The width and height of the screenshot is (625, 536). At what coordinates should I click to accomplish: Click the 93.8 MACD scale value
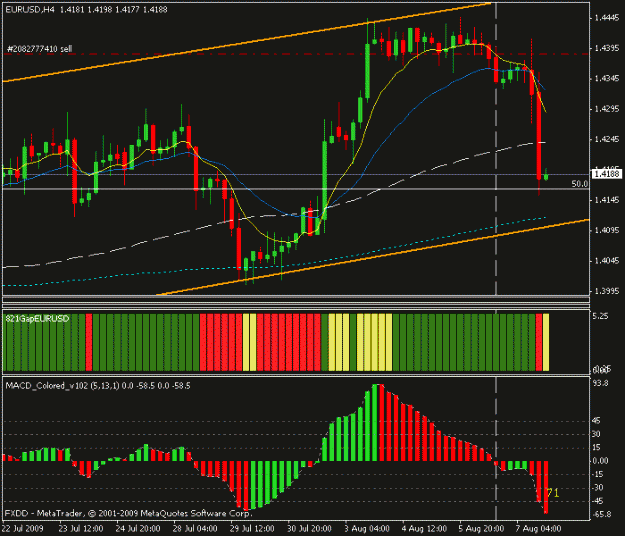coord(601,383)
